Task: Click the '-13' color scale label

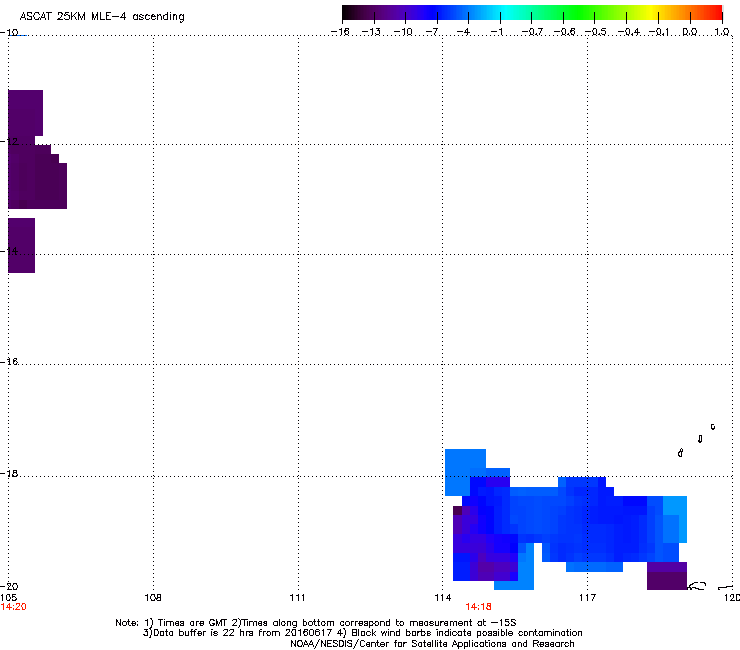Action: point(371,32)
